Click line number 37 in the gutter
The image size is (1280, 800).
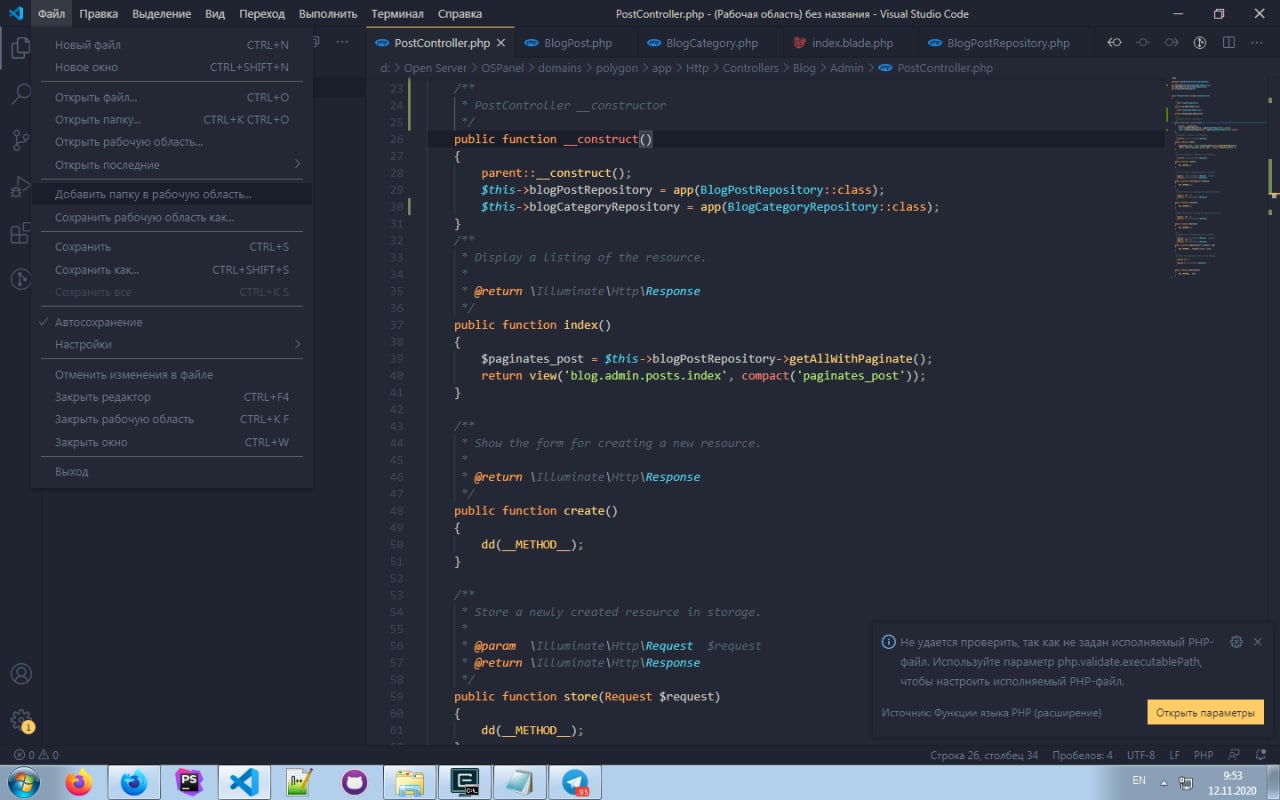(x=396, y=325)
